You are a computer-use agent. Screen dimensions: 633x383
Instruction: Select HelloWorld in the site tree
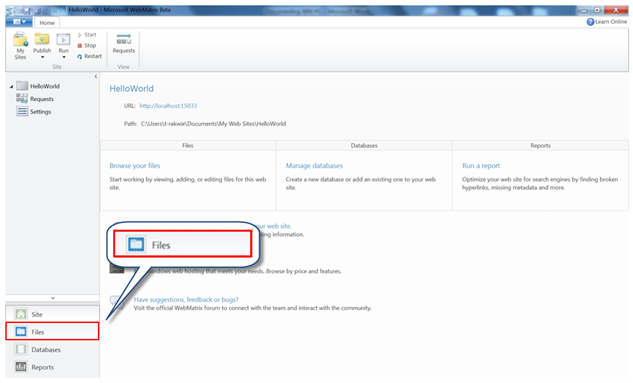[38, 86]
